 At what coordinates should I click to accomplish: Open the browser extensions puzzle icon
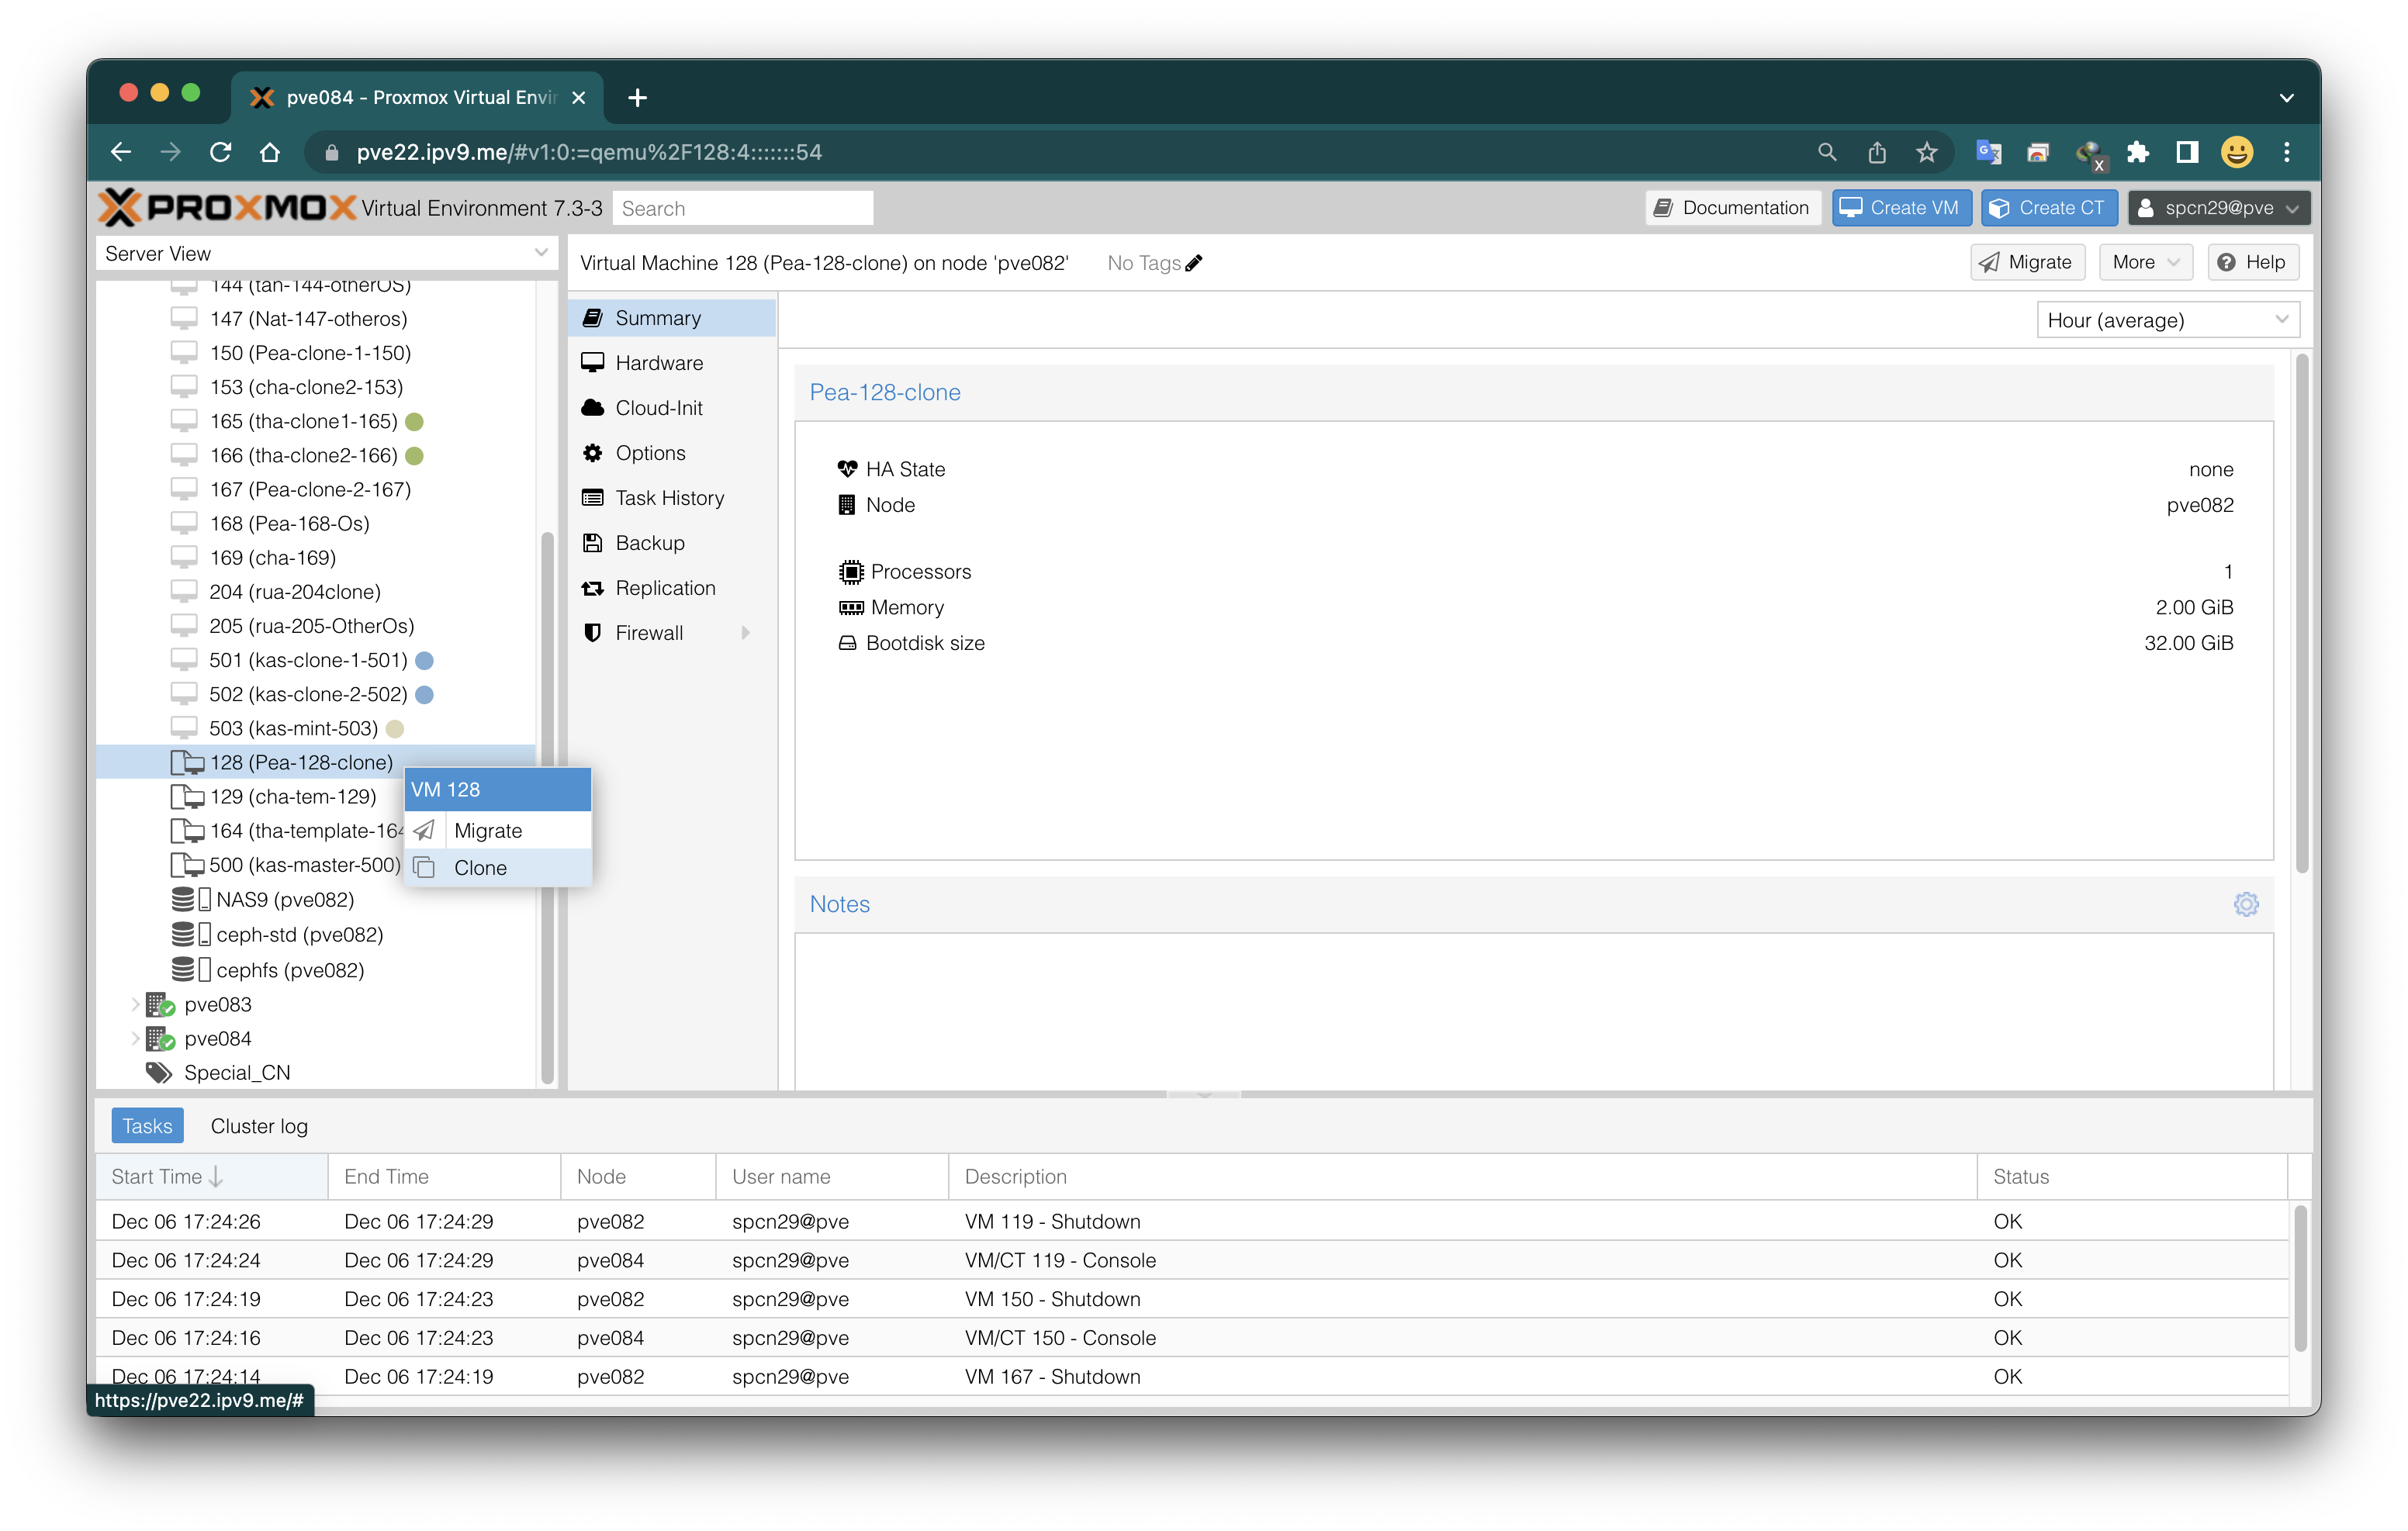2138,152
